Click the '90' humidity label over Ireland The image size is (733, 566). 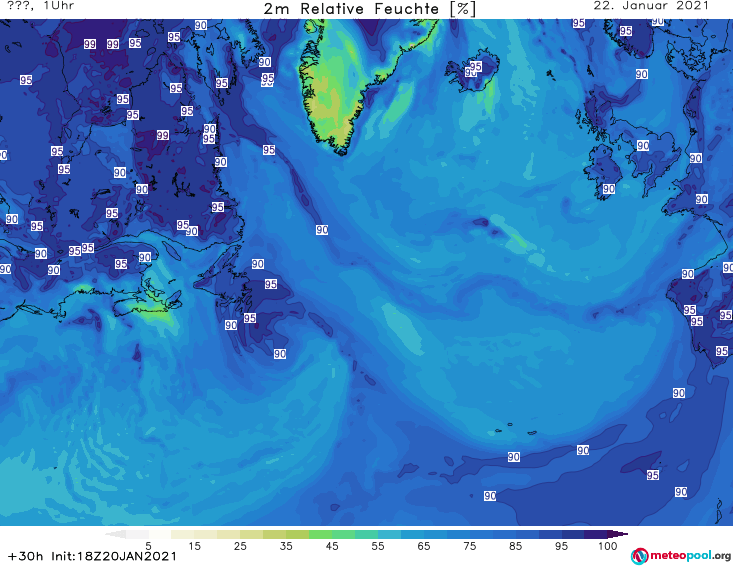609,189
